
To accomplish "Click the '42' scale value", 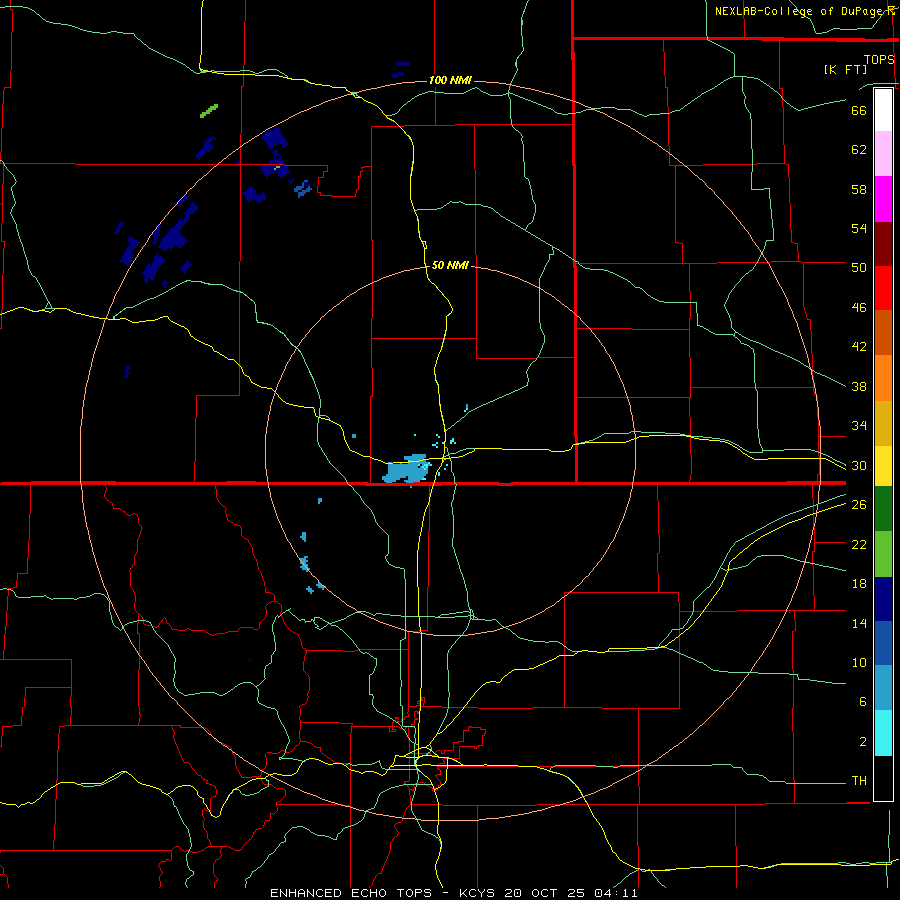I will [x=859, y=347].
